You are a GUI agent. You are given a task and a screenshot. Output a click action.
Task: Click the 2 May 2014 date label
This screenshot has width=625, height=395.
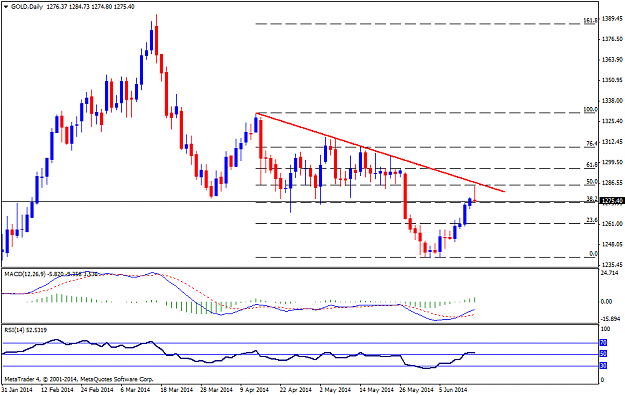click(x=335, y=389)
